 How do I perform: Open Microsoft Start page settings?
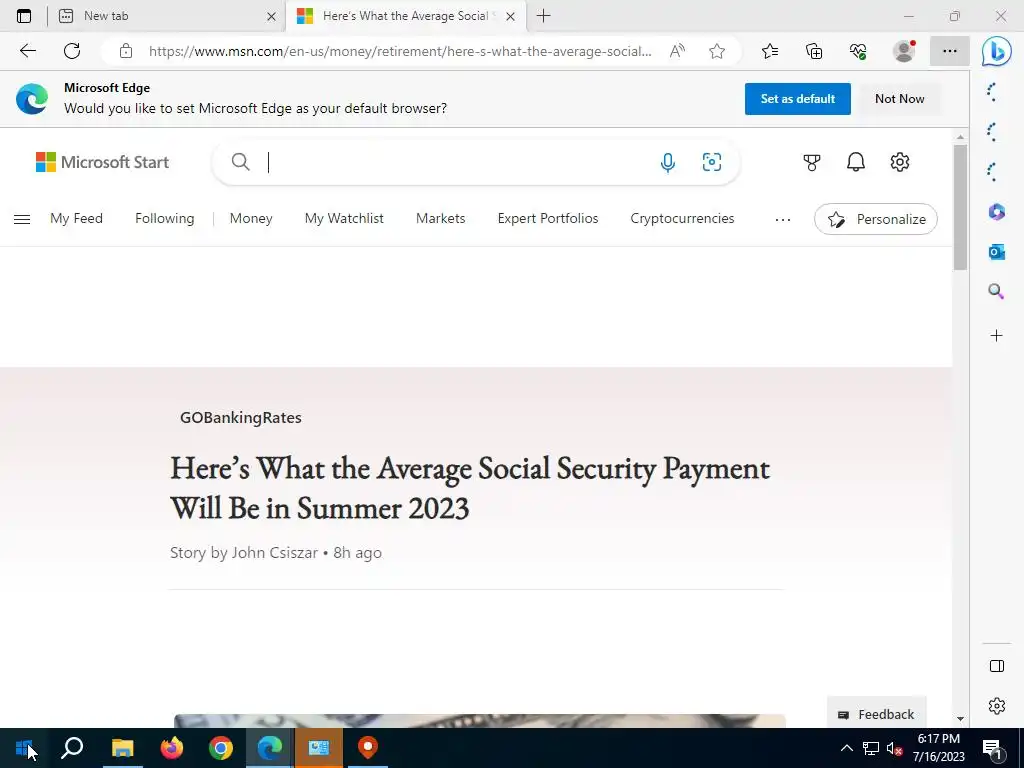(900, 162)
